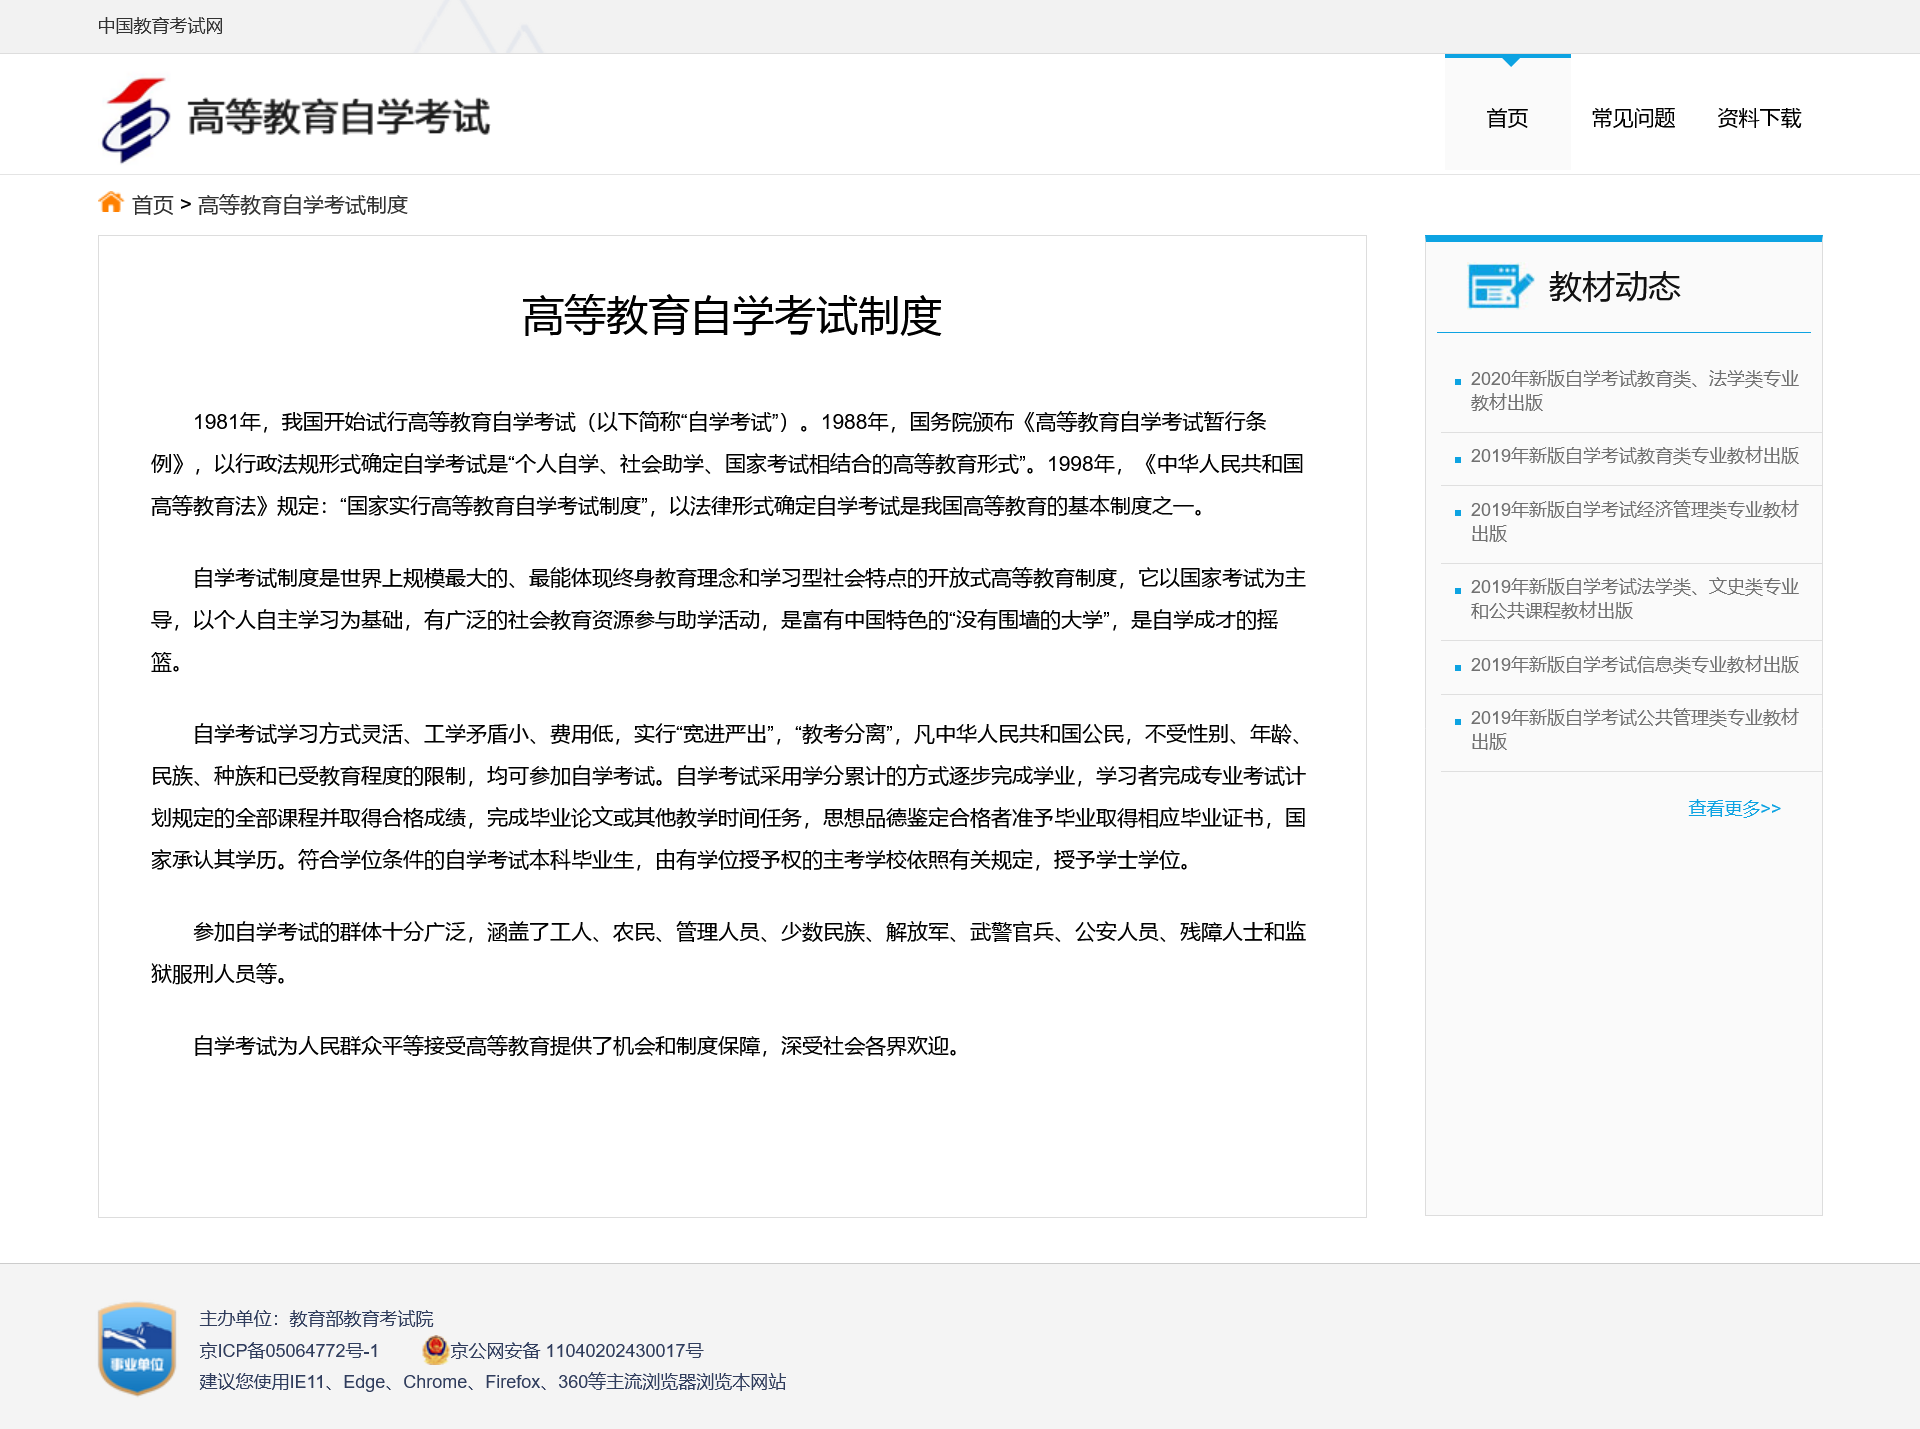Click the 高等教育自学考试 site logo emblem
Image resolution: width=1920 pixels, height=1429 pixels.
[136, 119]
